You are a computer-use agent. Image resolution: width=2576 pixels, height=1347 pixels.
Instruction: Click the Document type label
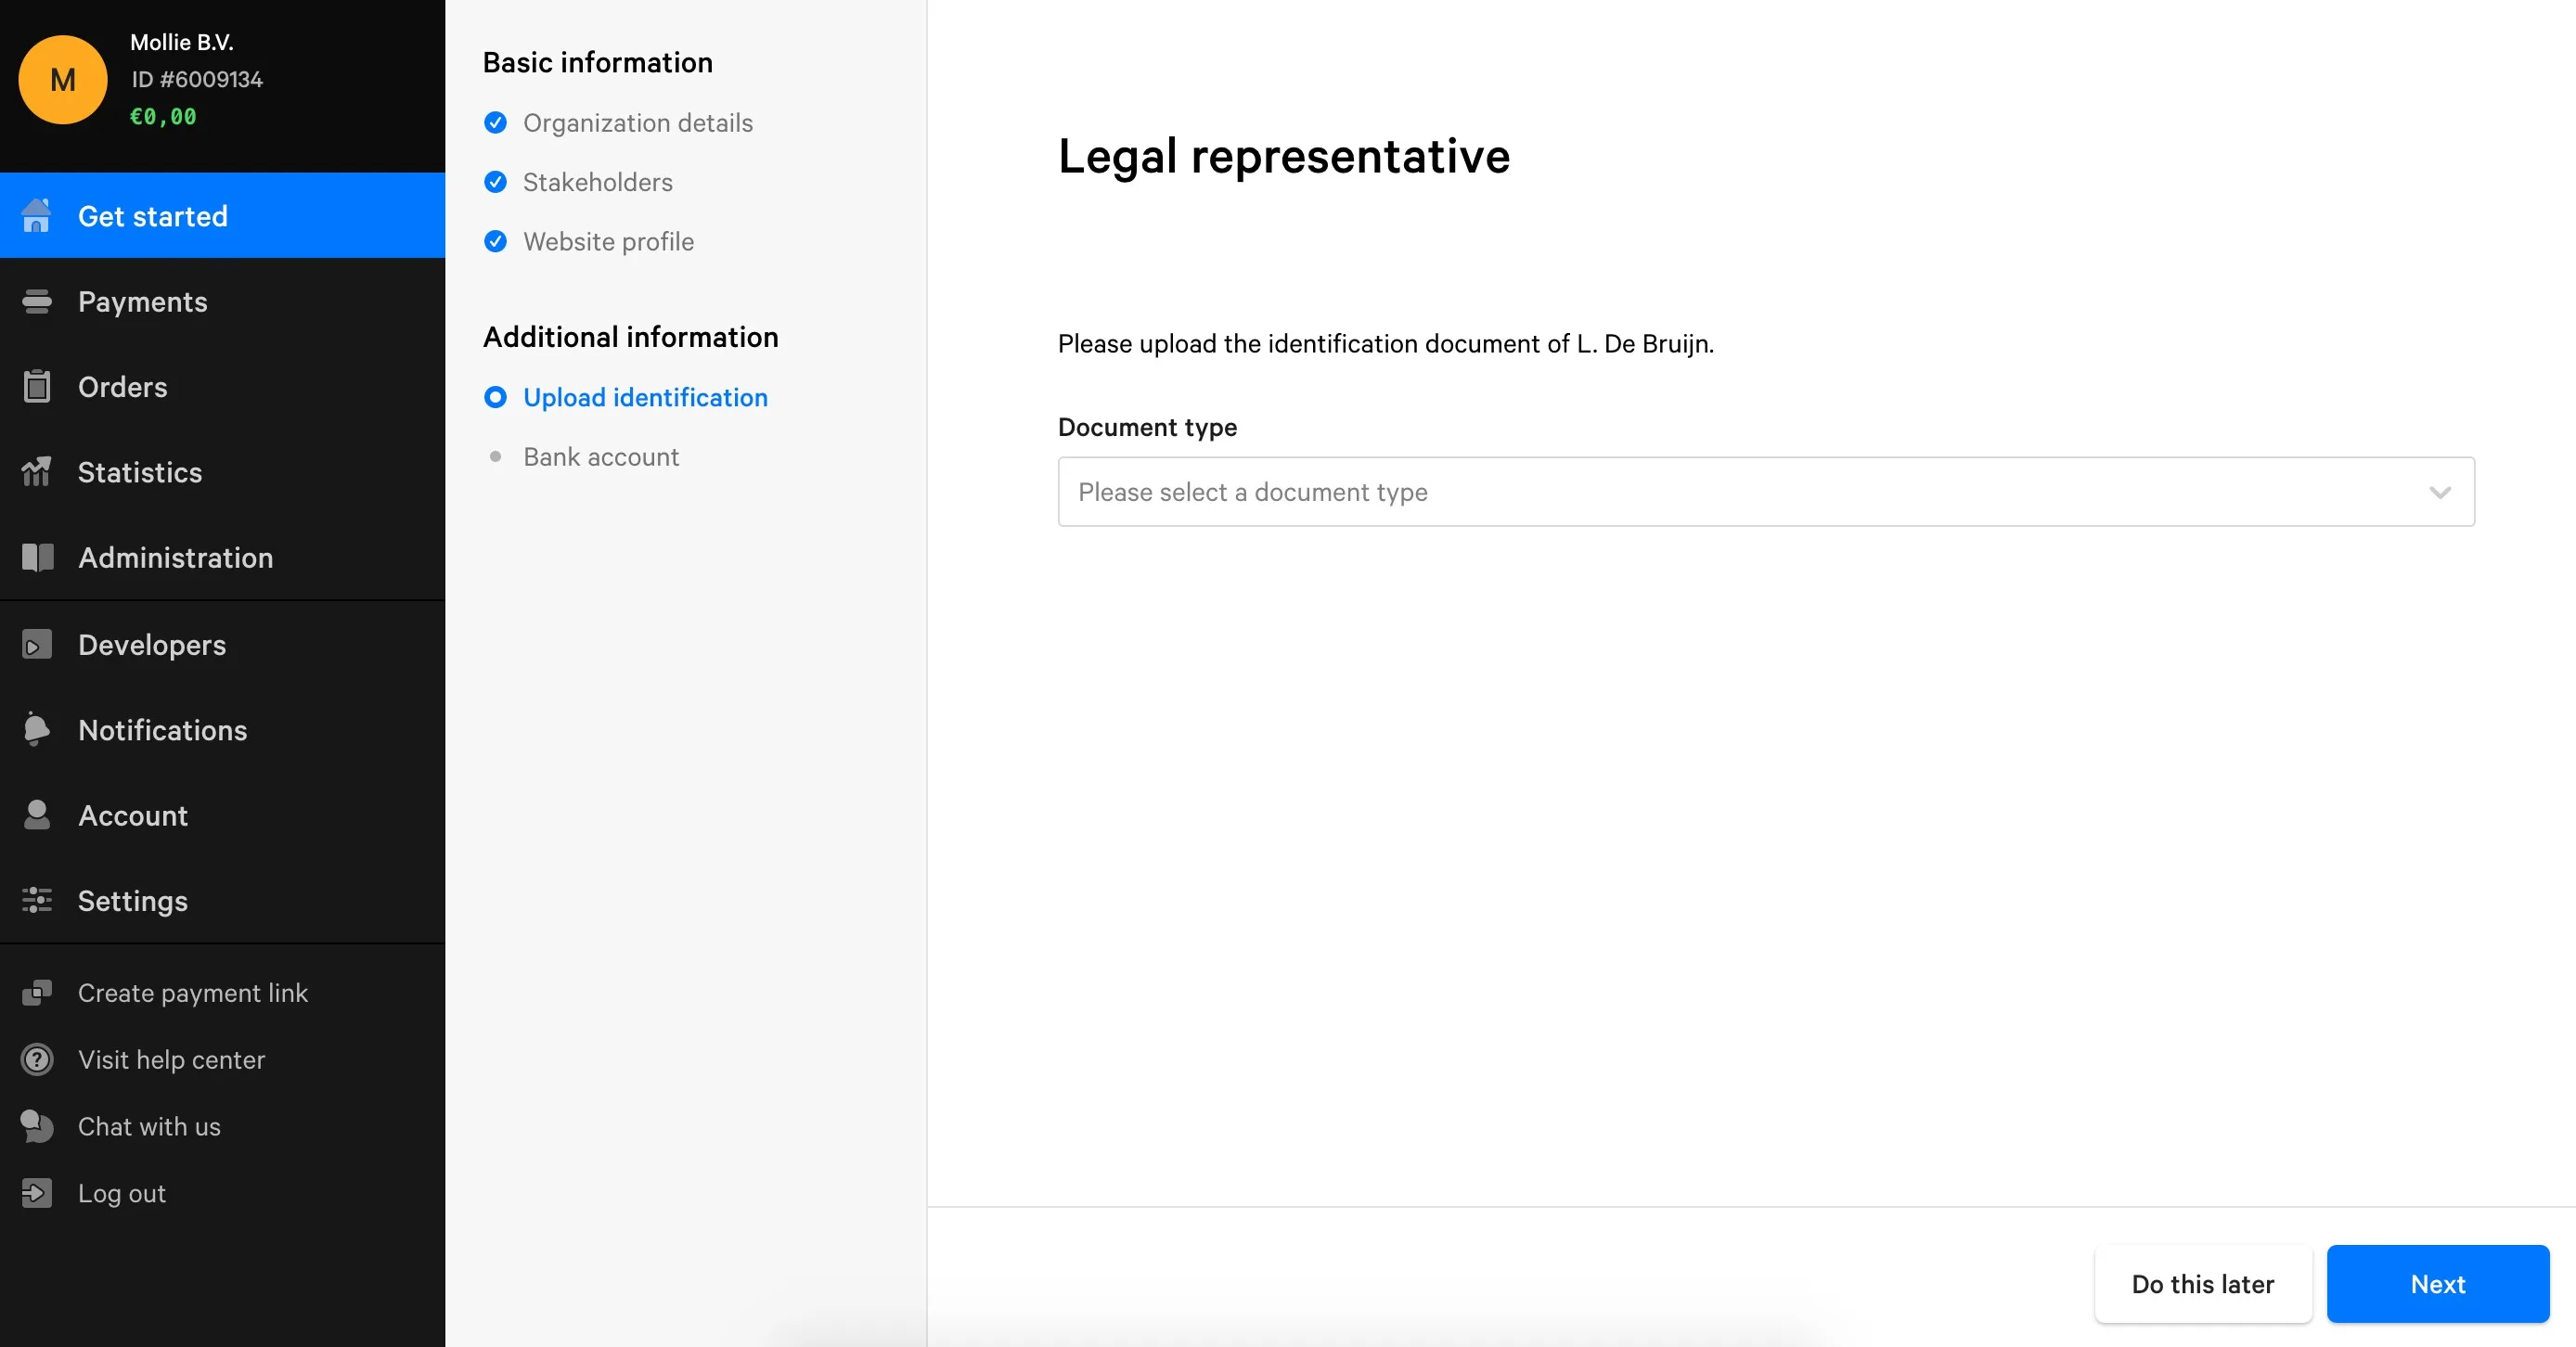1147,427
